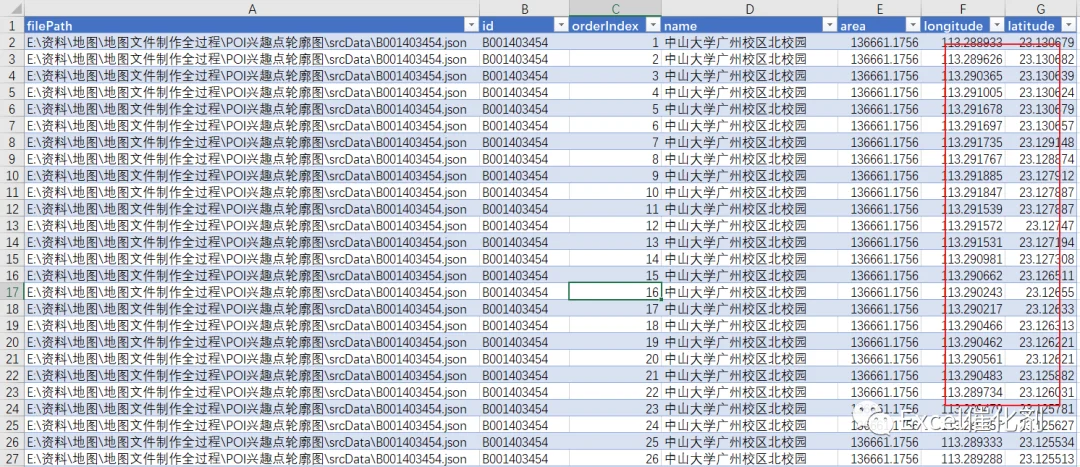Select the area cell in row 21

879,359
